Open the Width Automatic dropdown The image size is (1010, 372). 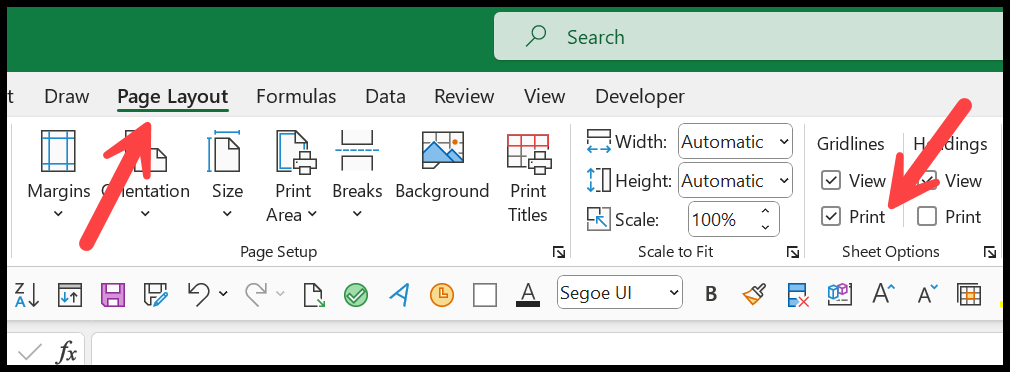(x=735, y=142)
